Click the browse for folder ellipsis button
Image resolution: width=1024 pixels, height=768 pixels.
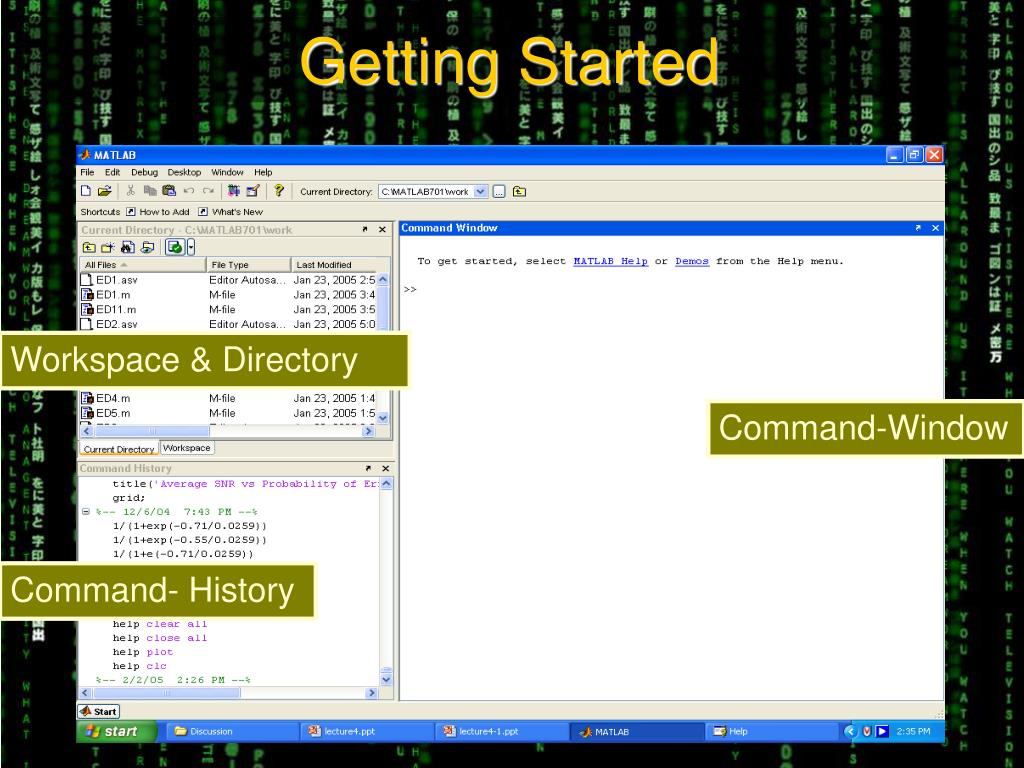499,191
